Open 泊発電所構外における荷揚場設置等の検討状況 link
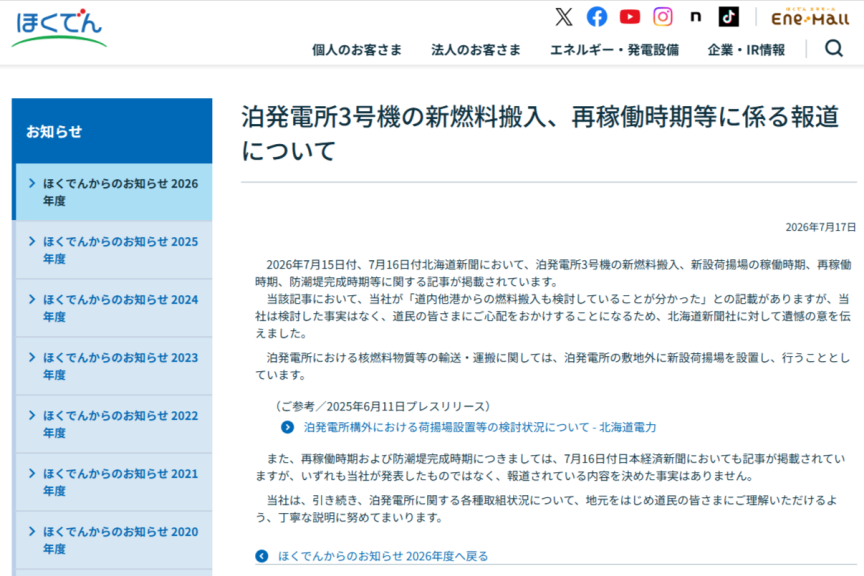The image size is (864, 576). [480, 427]
